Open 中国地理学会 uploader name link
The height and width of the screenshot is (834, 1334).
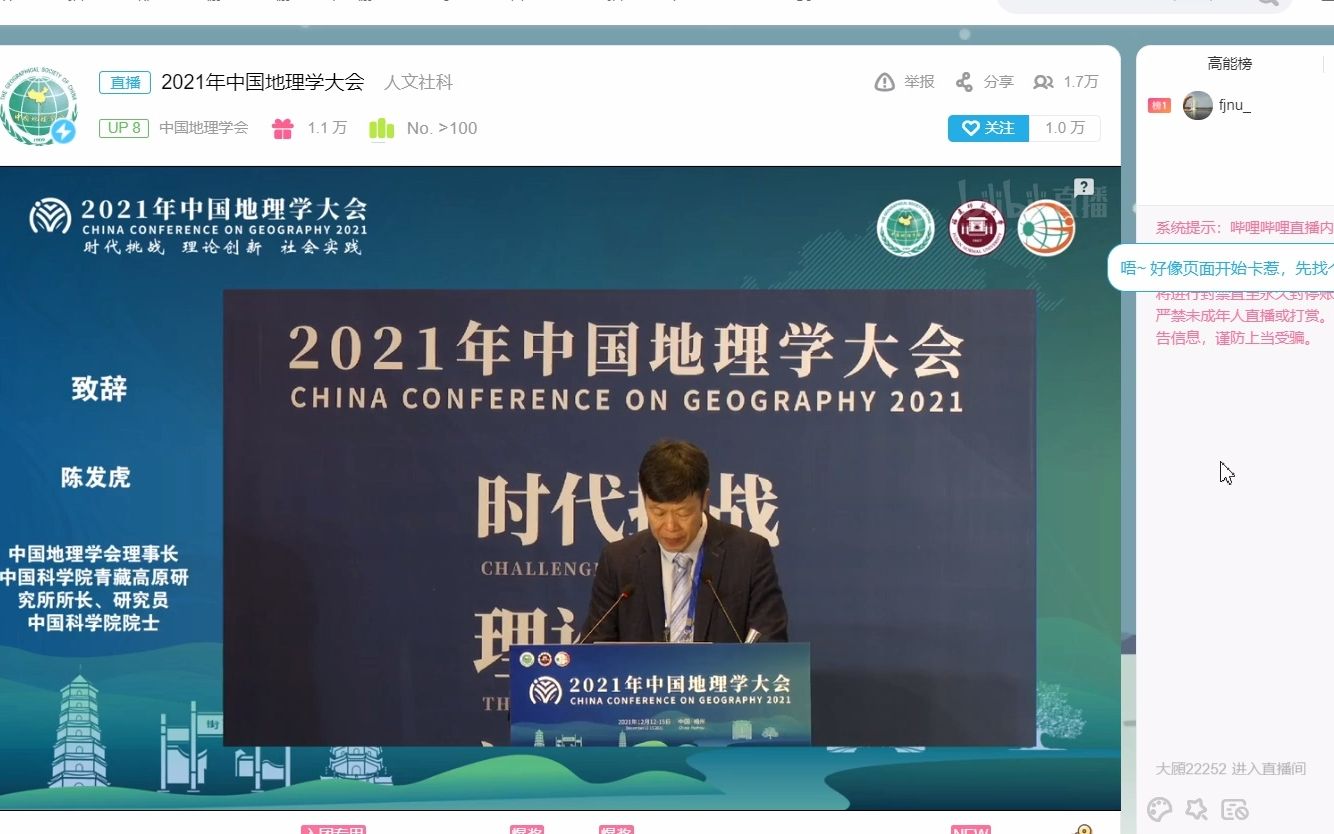click(x=204, y=128)
